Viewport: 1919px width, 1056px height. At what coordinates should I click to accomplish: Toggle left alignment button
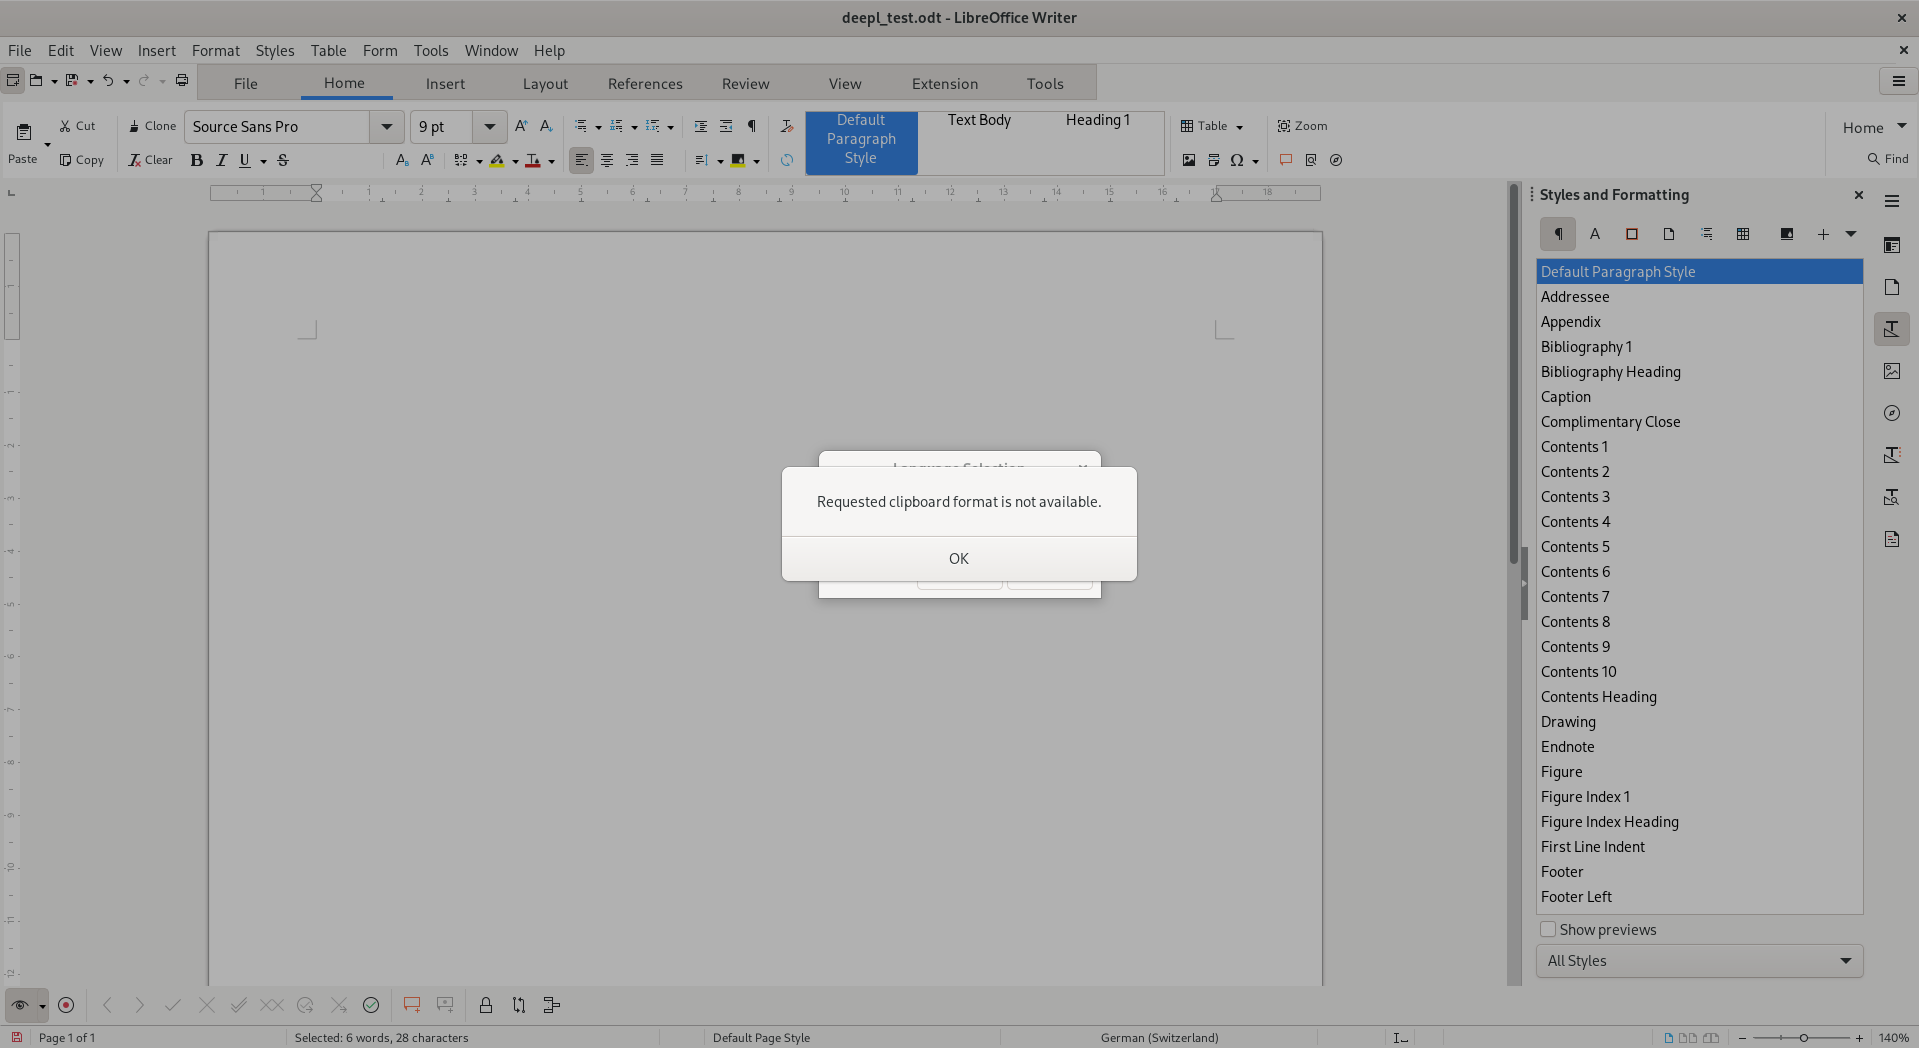pyautogui.click(x=581, y=160)
